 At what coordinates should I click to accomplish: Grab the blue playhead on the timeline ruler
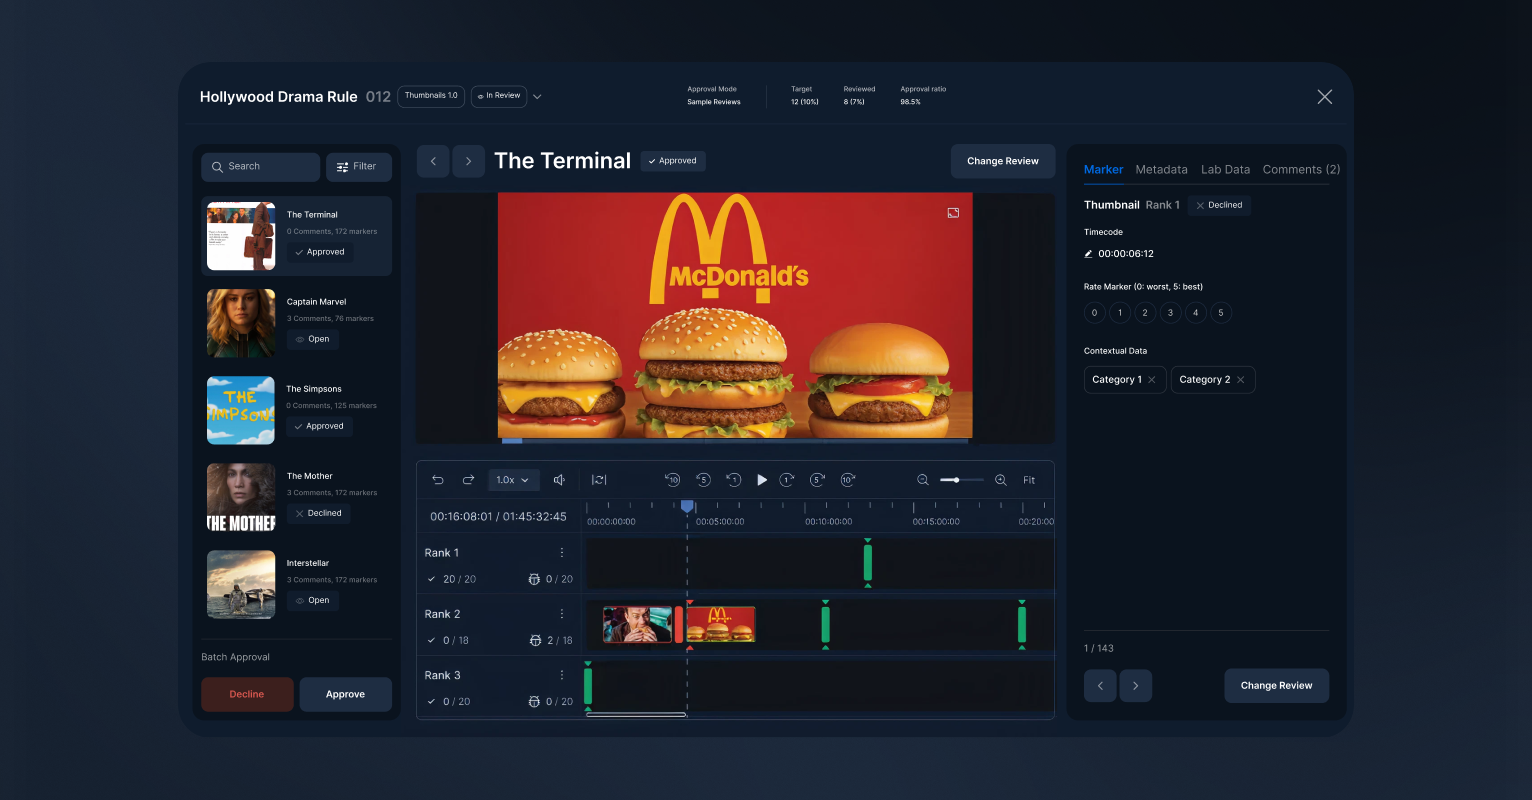687,507
